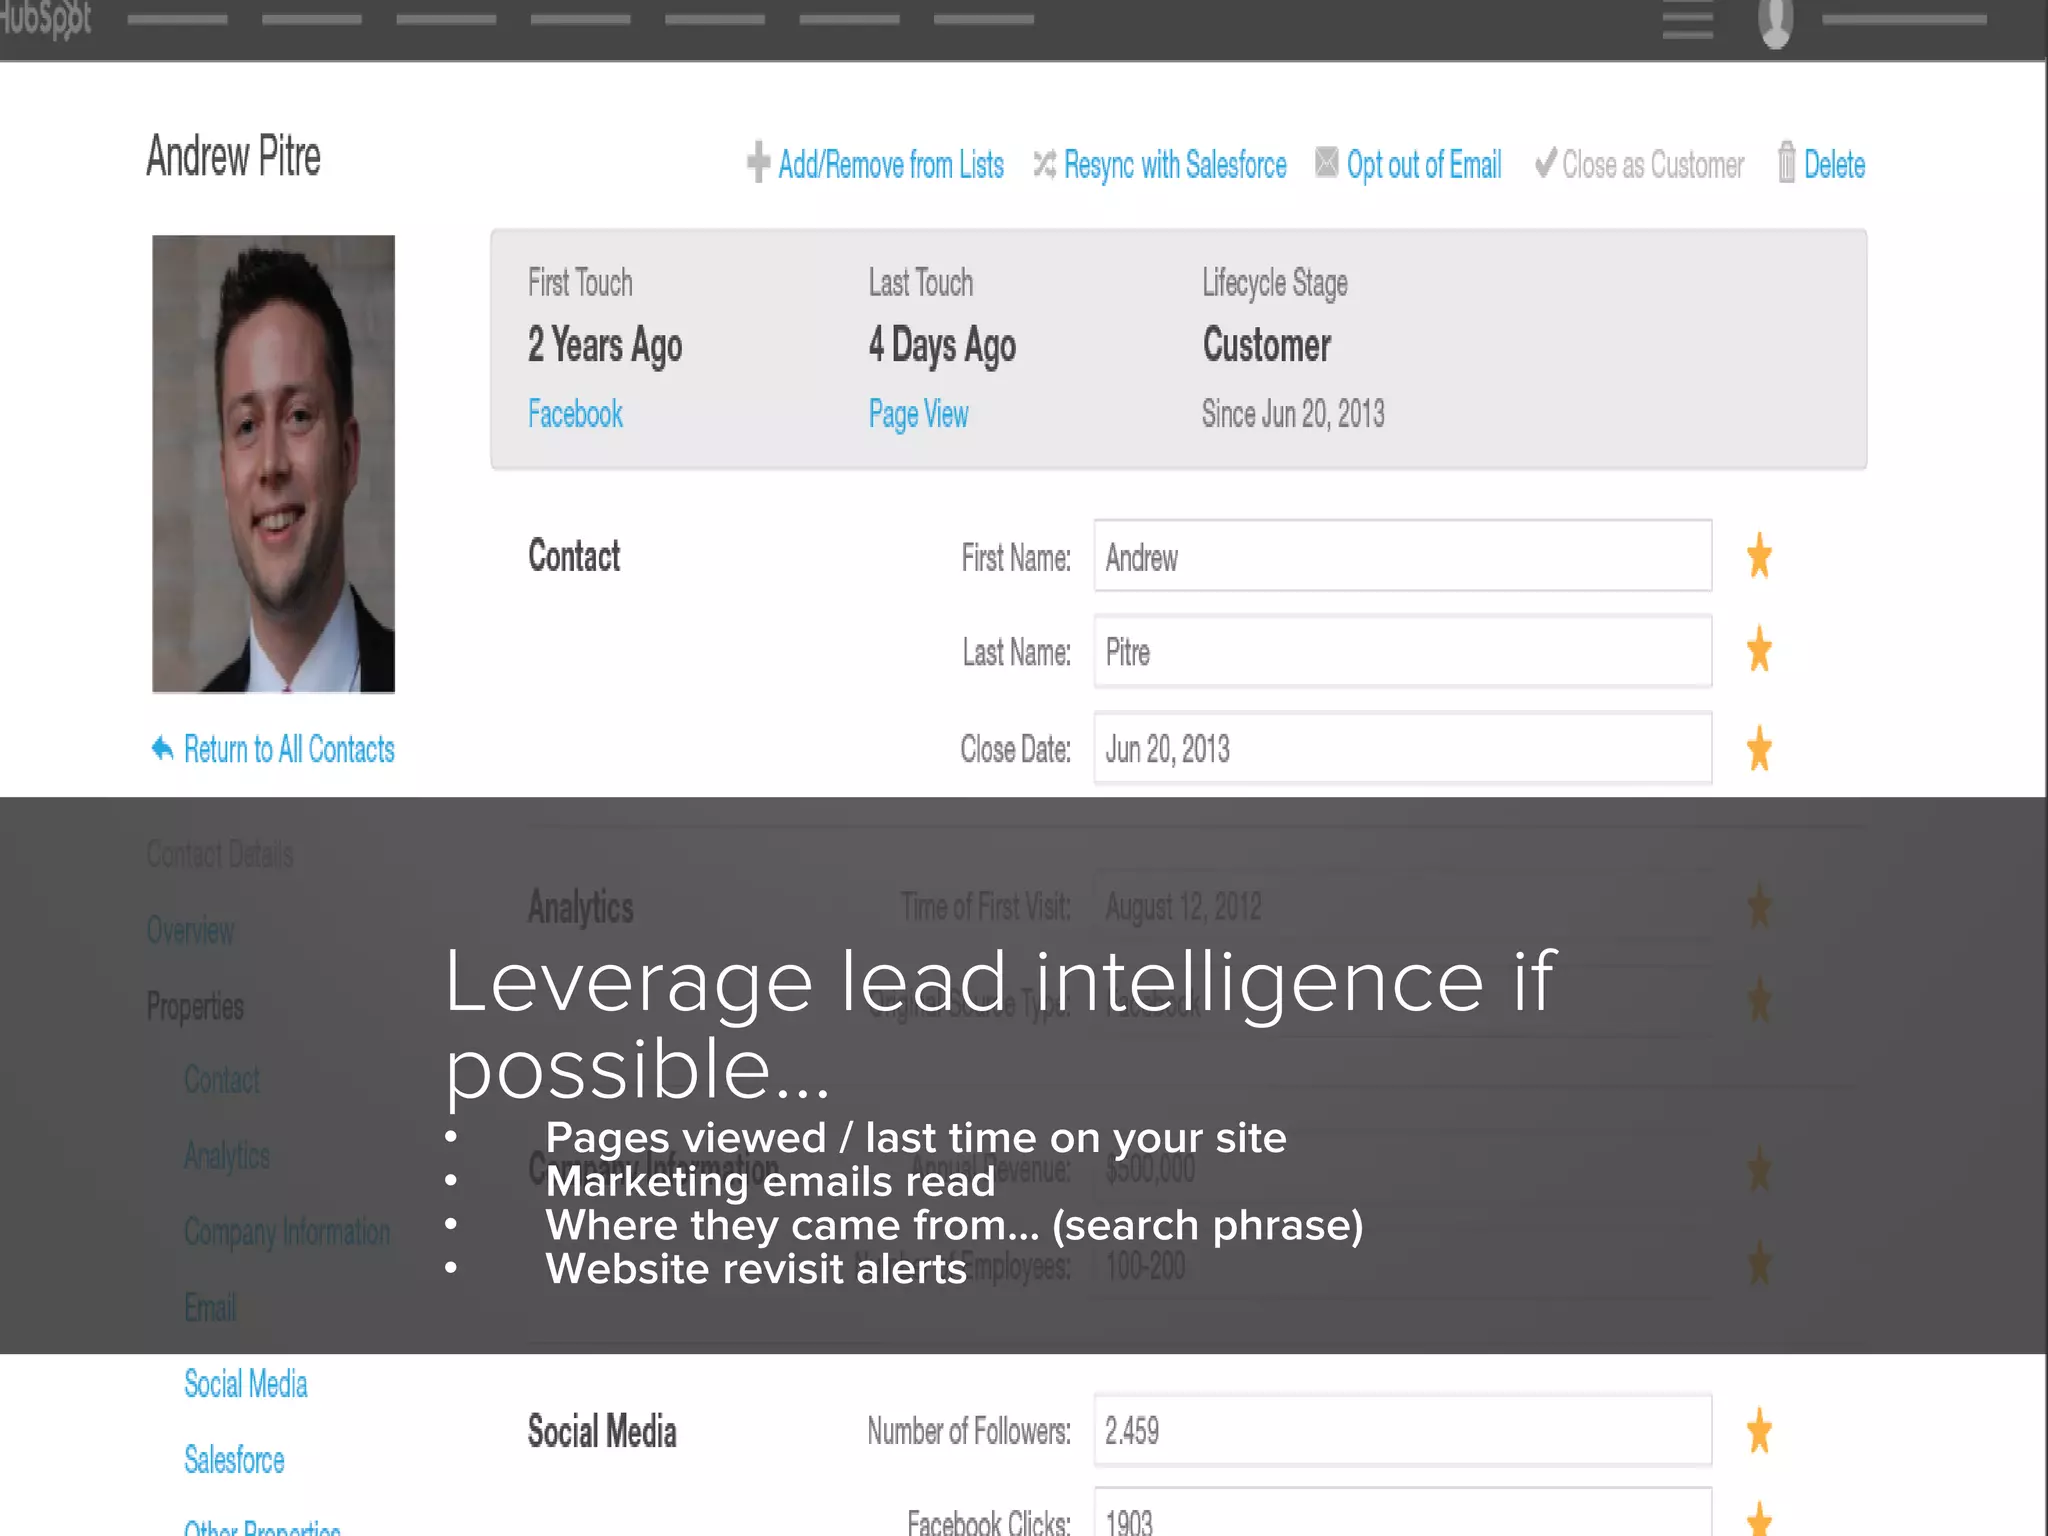
Task: Click Close as Customer action
Action: (1653, 164)
